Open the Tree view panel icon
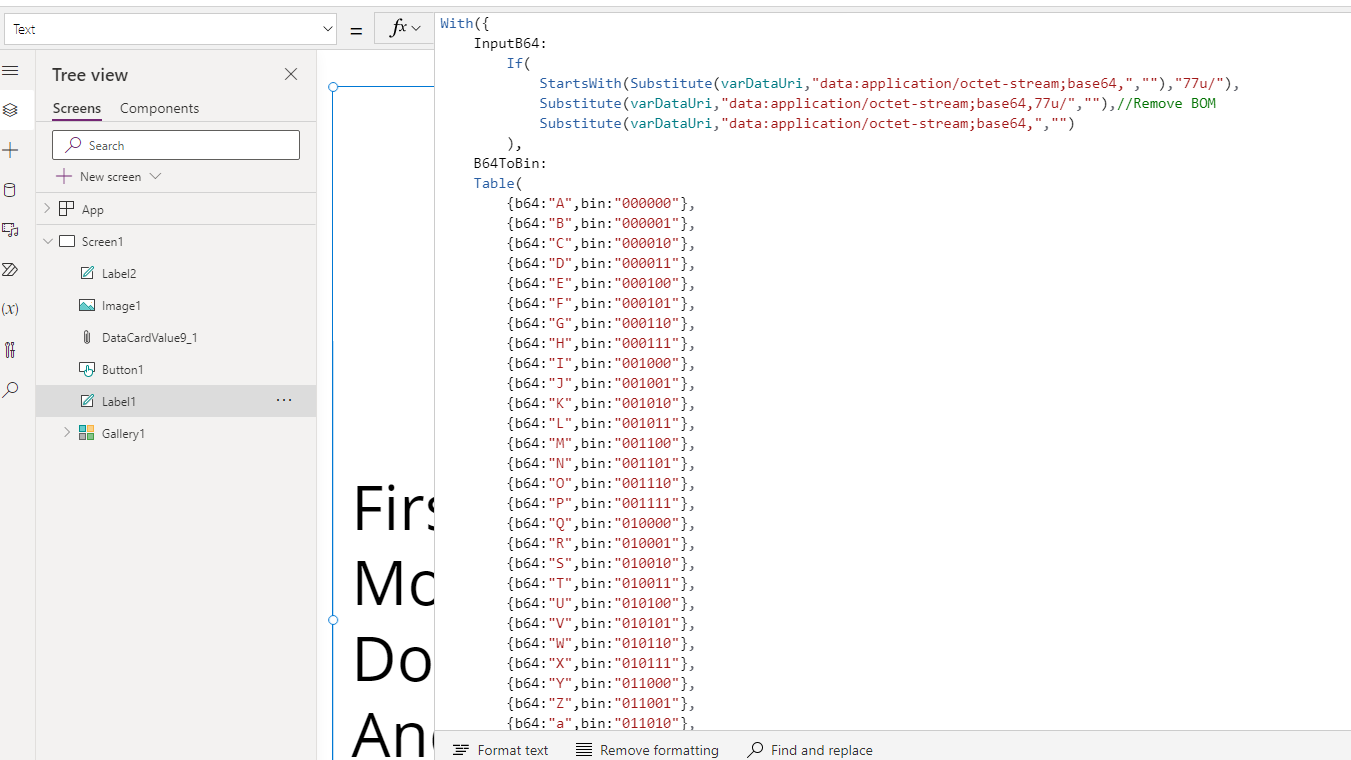 12,109
